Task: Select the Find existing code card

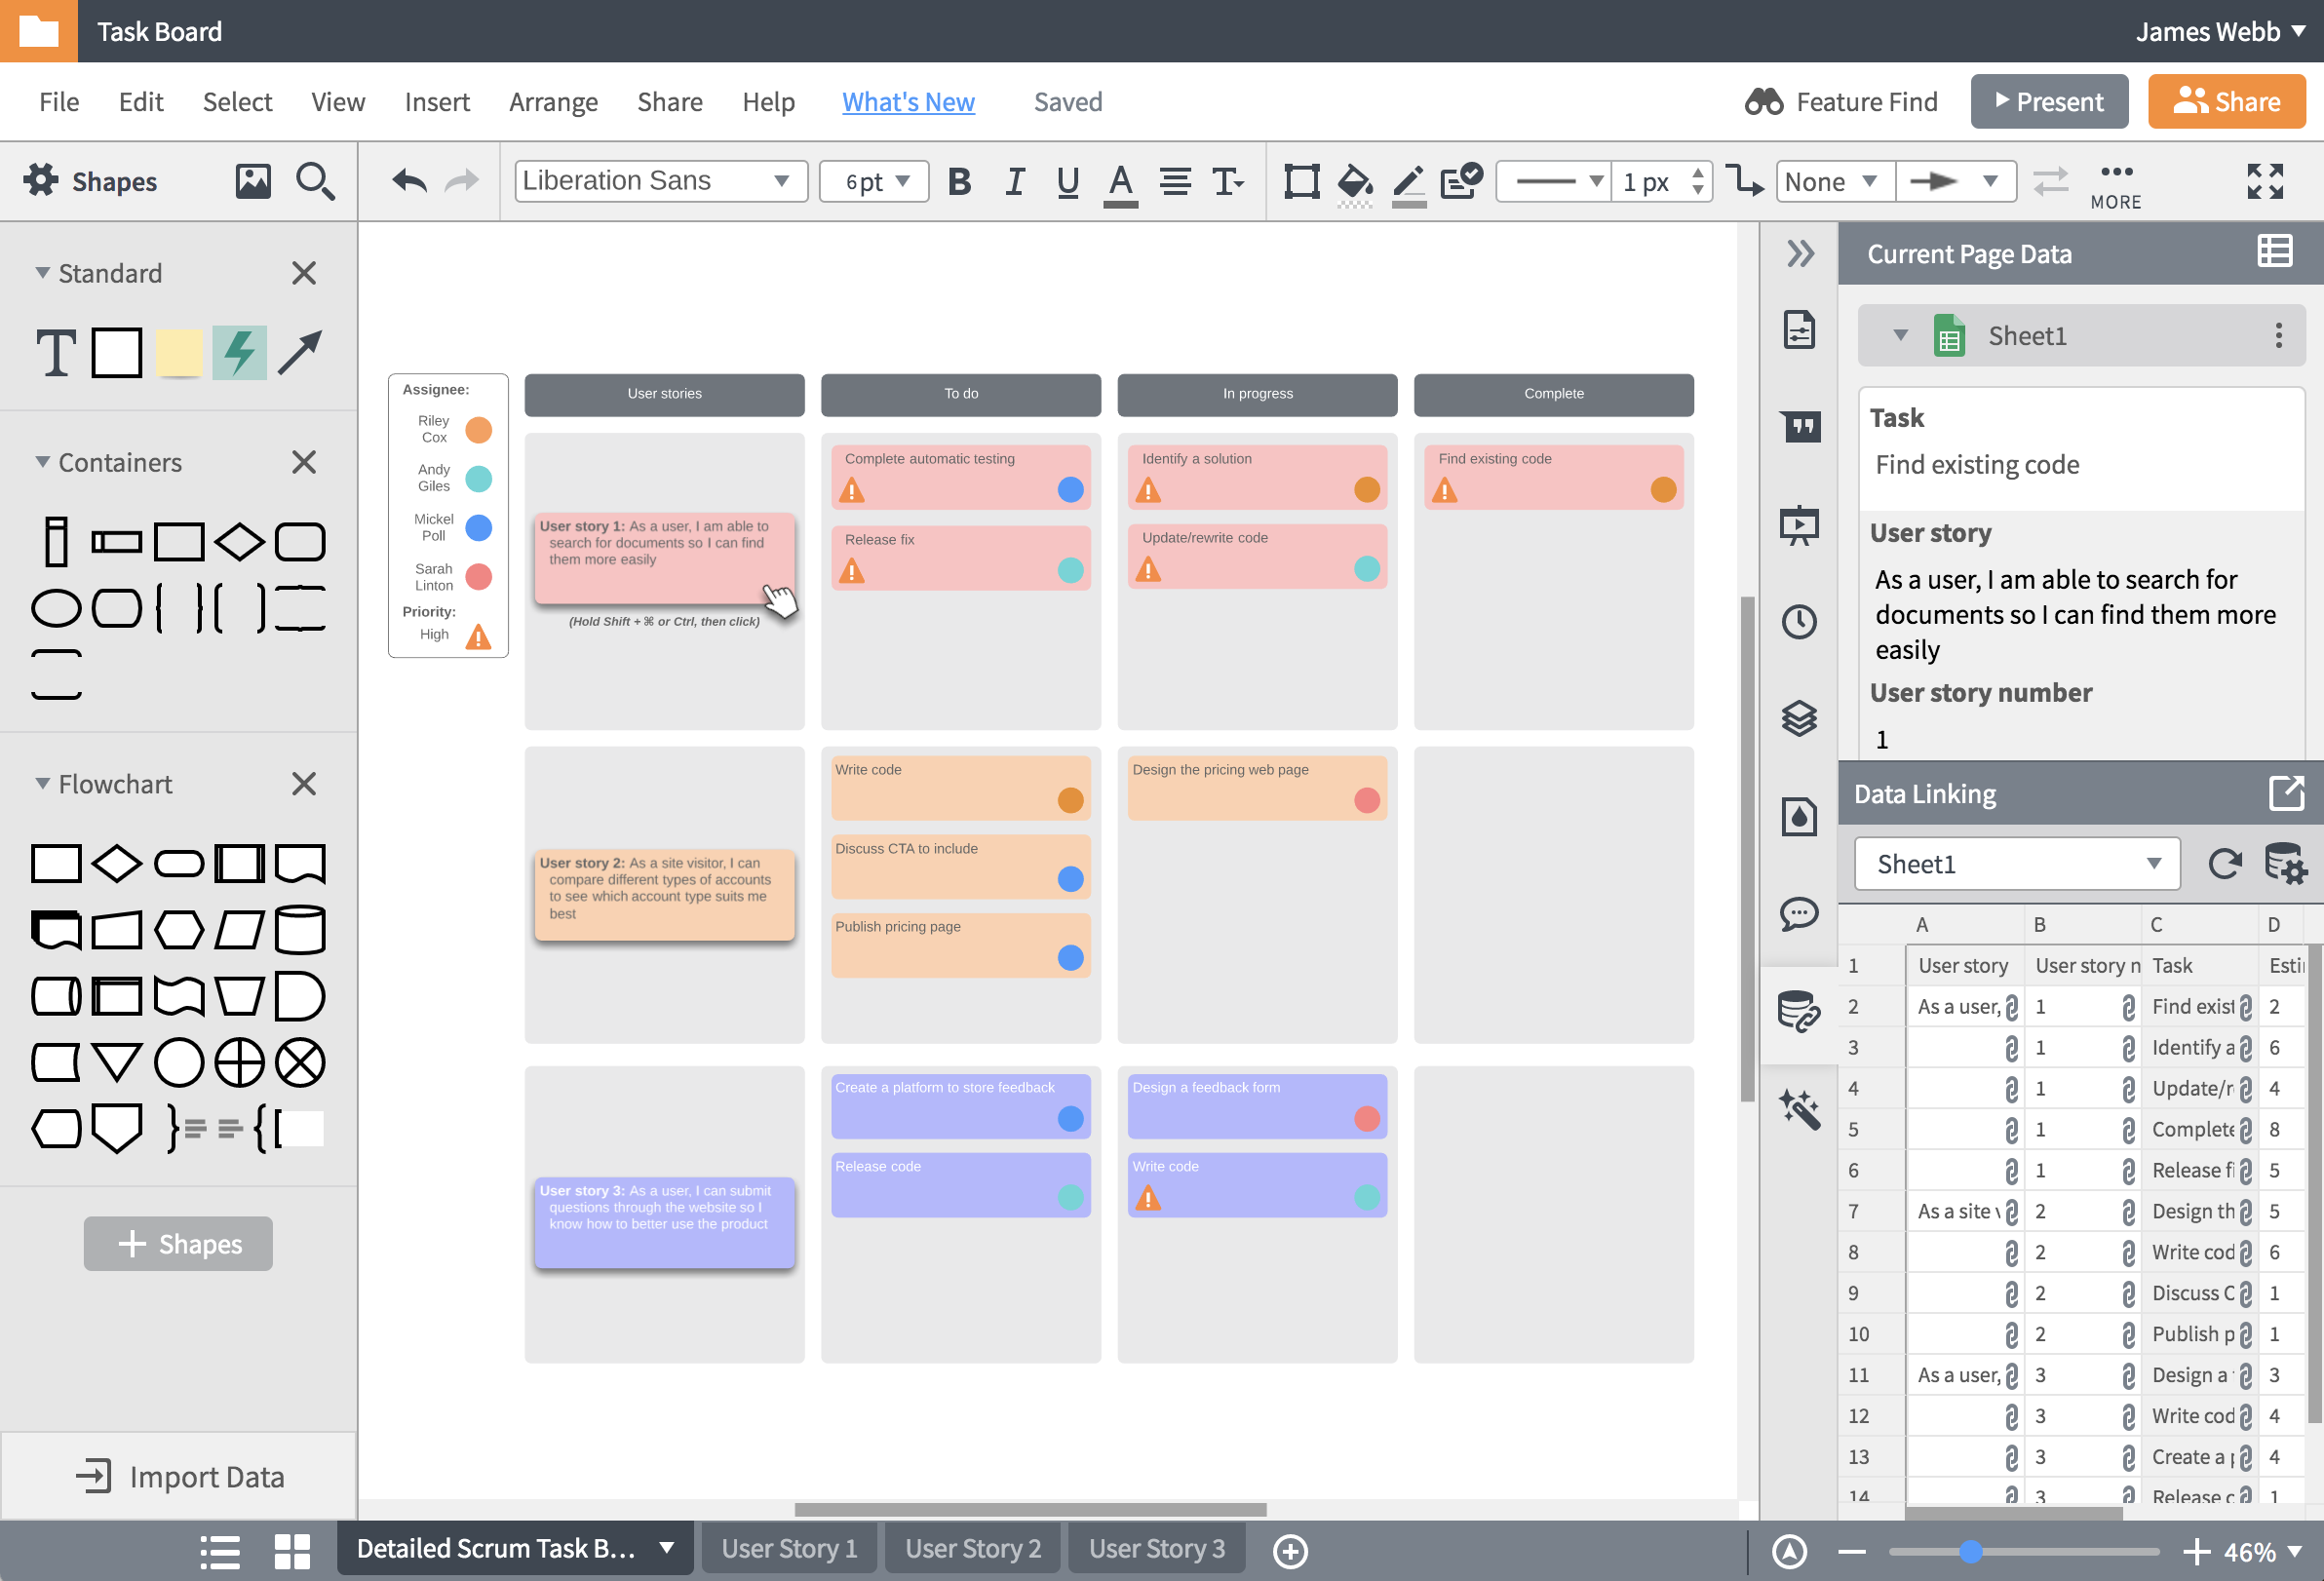Action: (x=1552, y=476)
